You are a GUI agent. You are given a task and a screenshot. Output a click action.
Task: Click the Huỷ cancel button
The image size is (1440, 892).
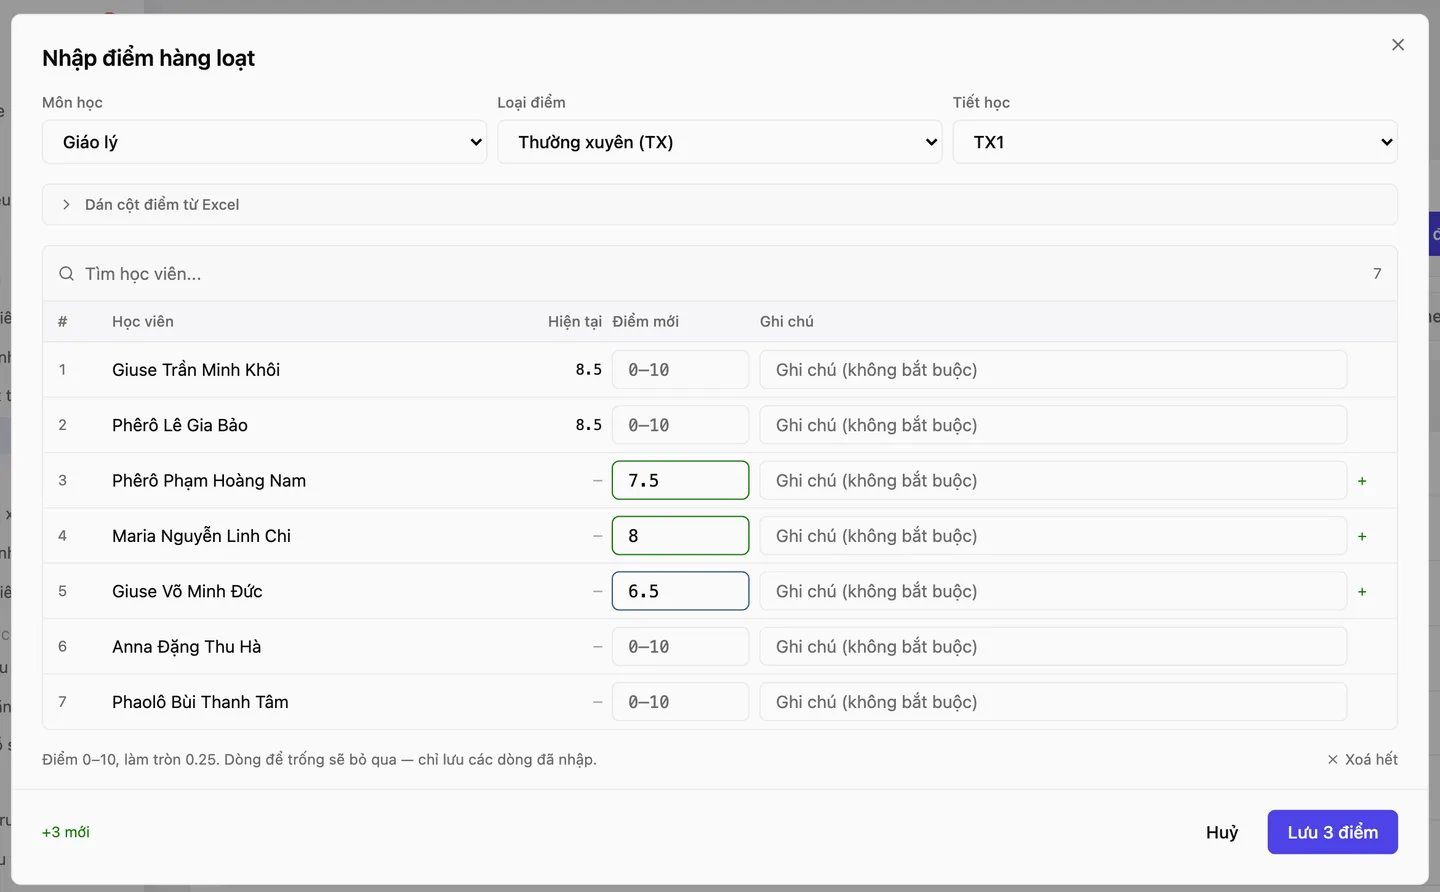(1222, 833)
